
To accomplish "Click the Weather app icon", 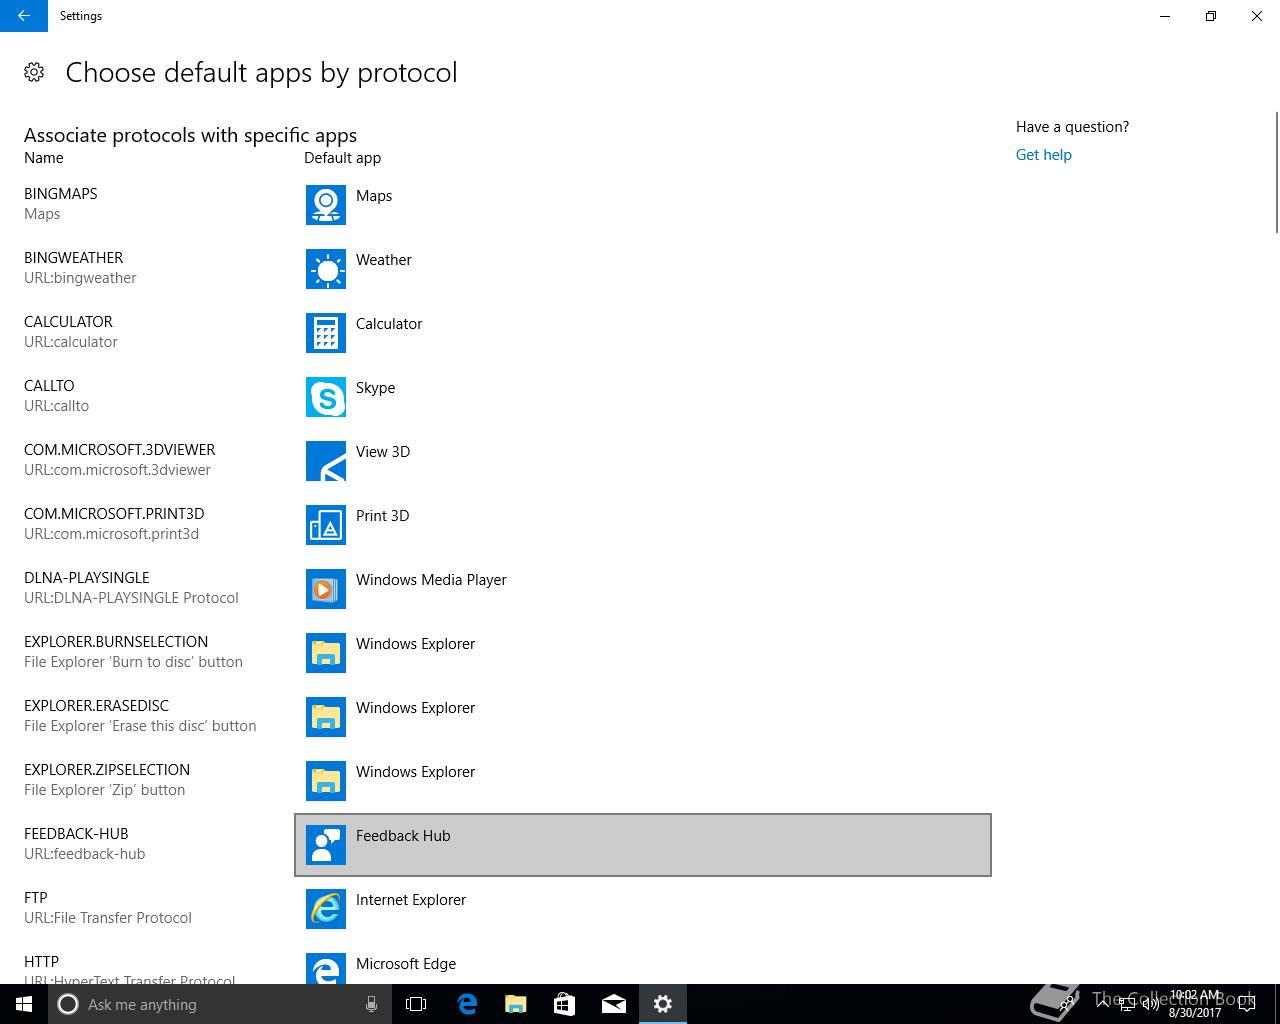I will point(326,269).
